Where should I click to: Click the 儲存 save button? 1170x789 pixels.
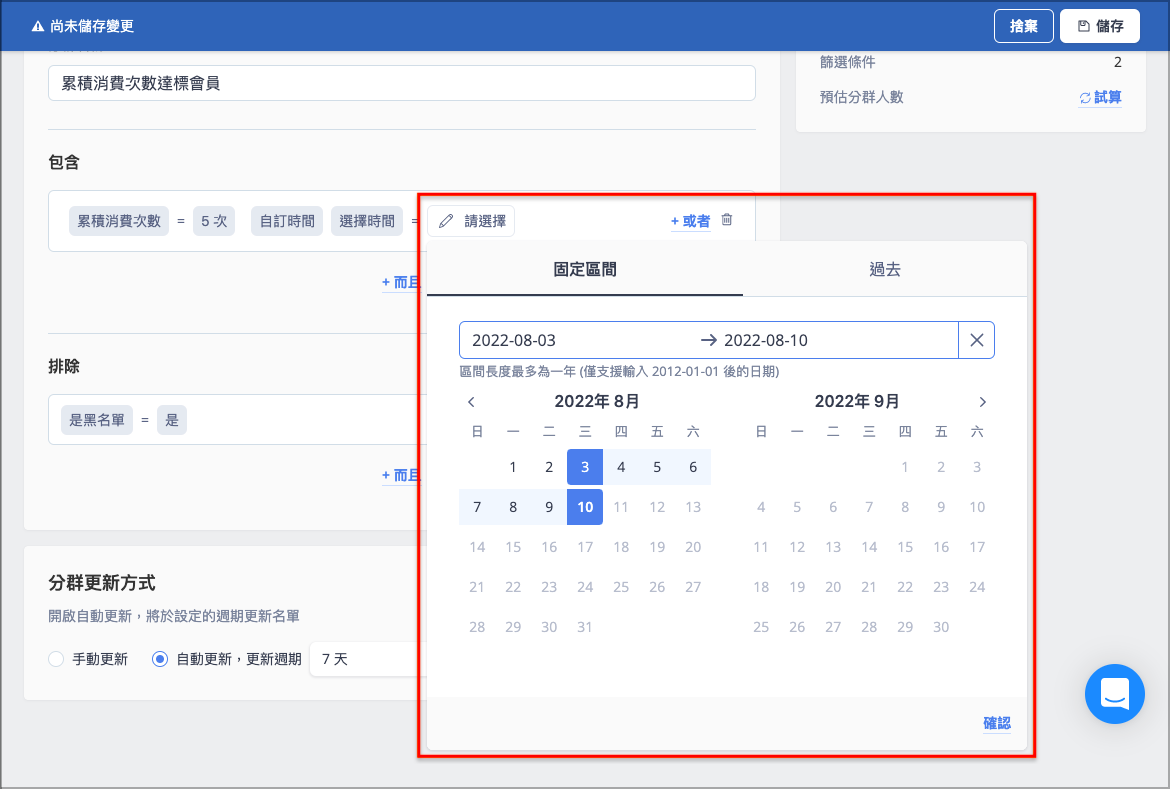coord(1100,26)
